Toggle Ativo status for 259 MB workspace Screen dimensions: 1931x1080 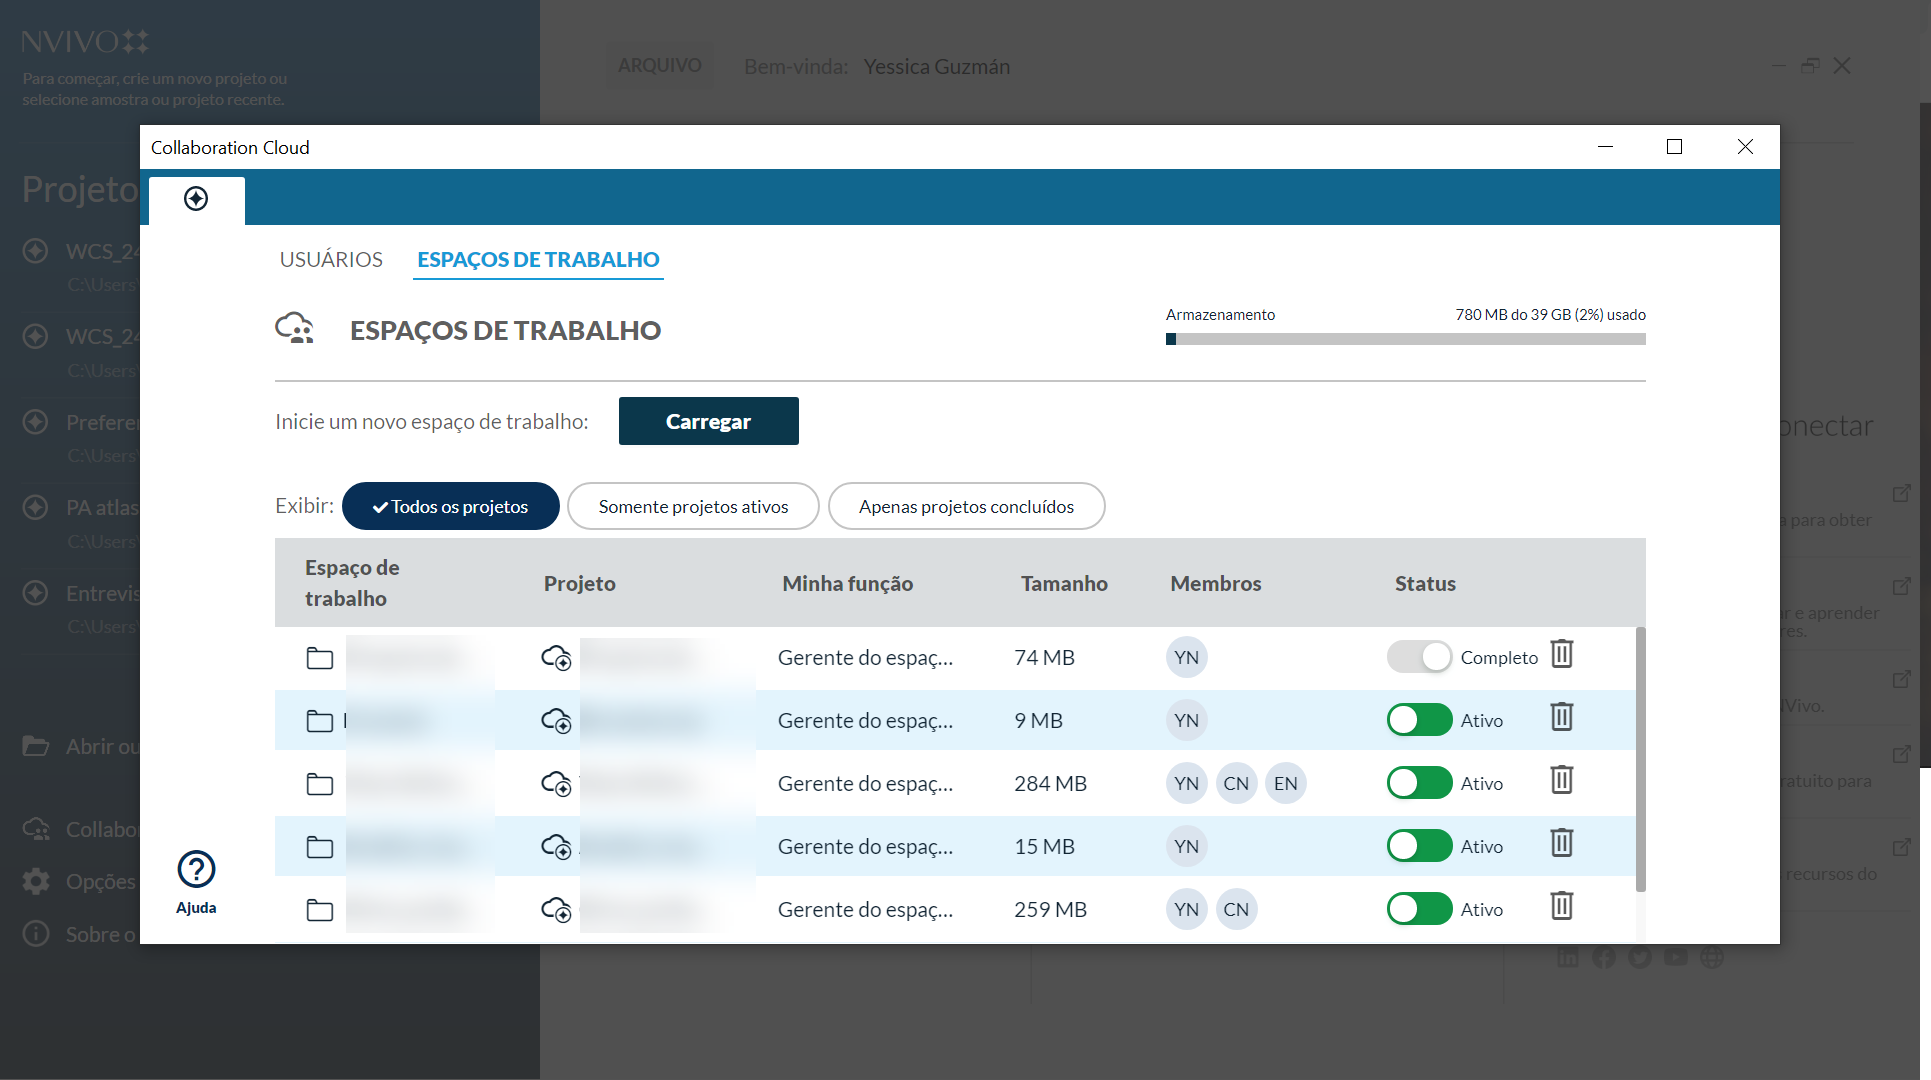(1419, 909)
